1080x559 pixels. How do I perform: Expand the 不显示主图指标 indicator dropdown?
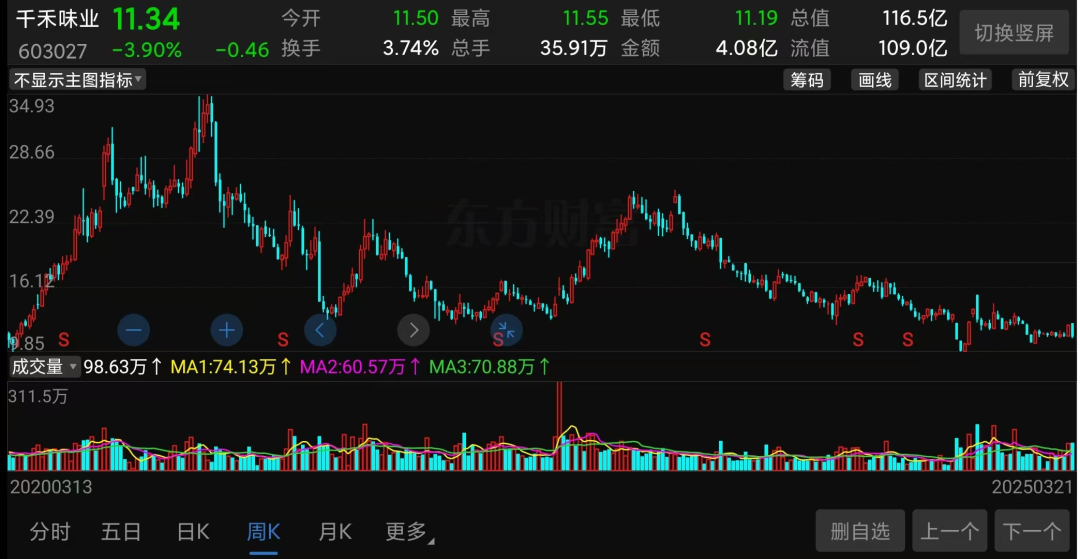78,80
